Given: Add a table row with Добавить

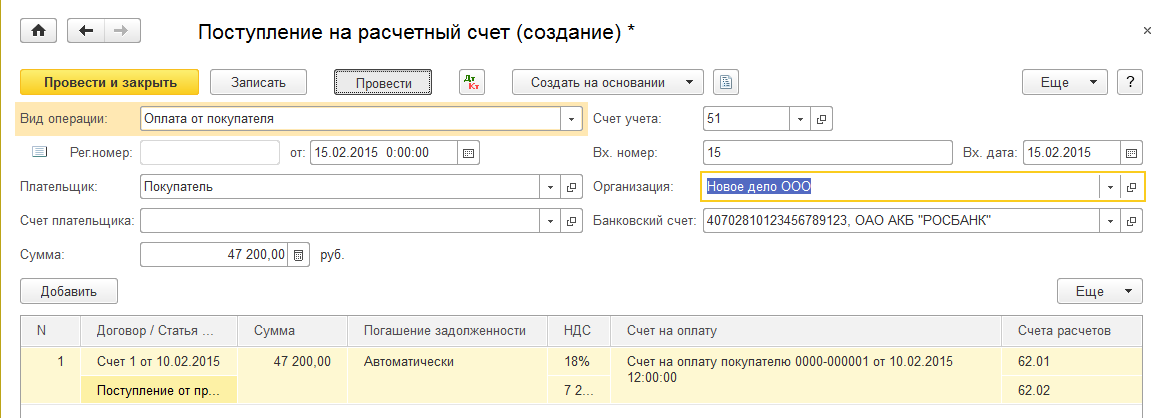Looking at the screenshot, I should click(x=68, y=291).
